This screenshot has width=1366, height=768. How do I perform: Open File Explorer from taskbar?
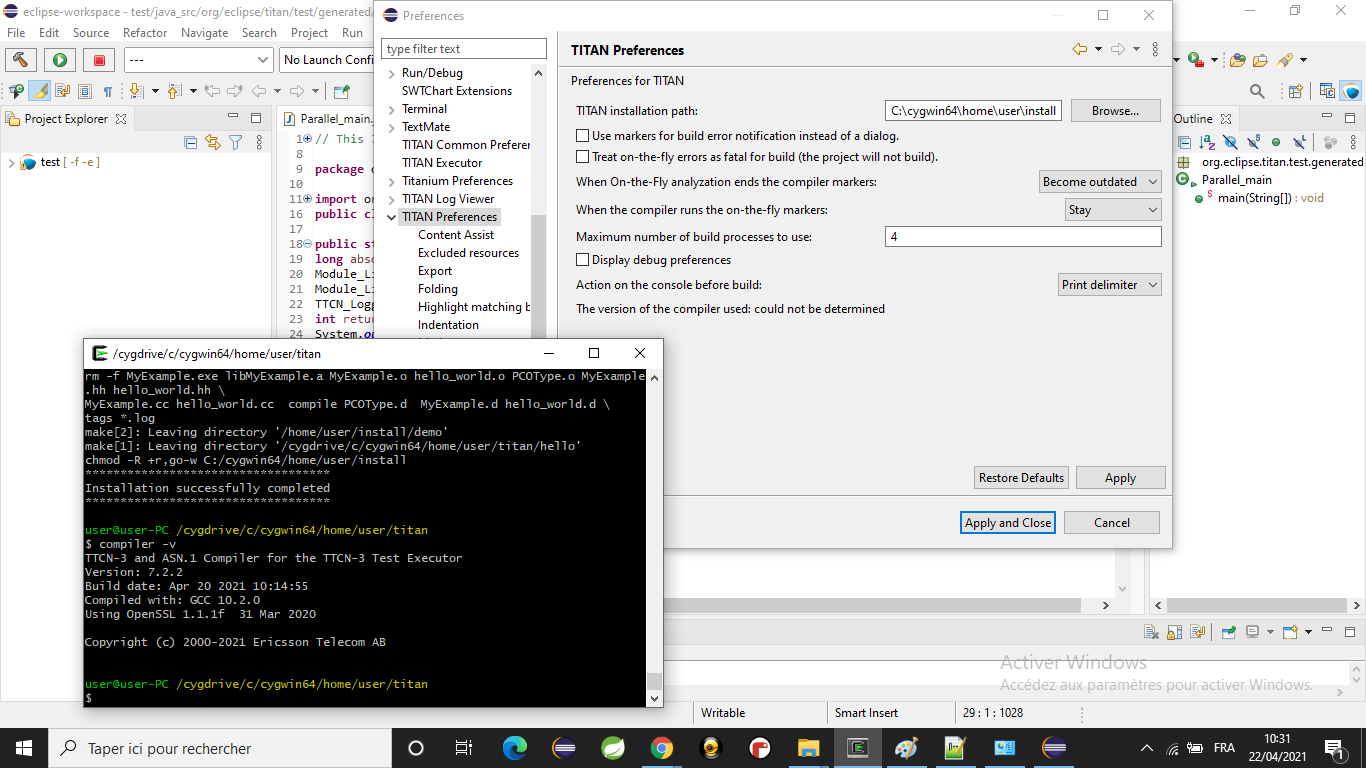[808, 748]
